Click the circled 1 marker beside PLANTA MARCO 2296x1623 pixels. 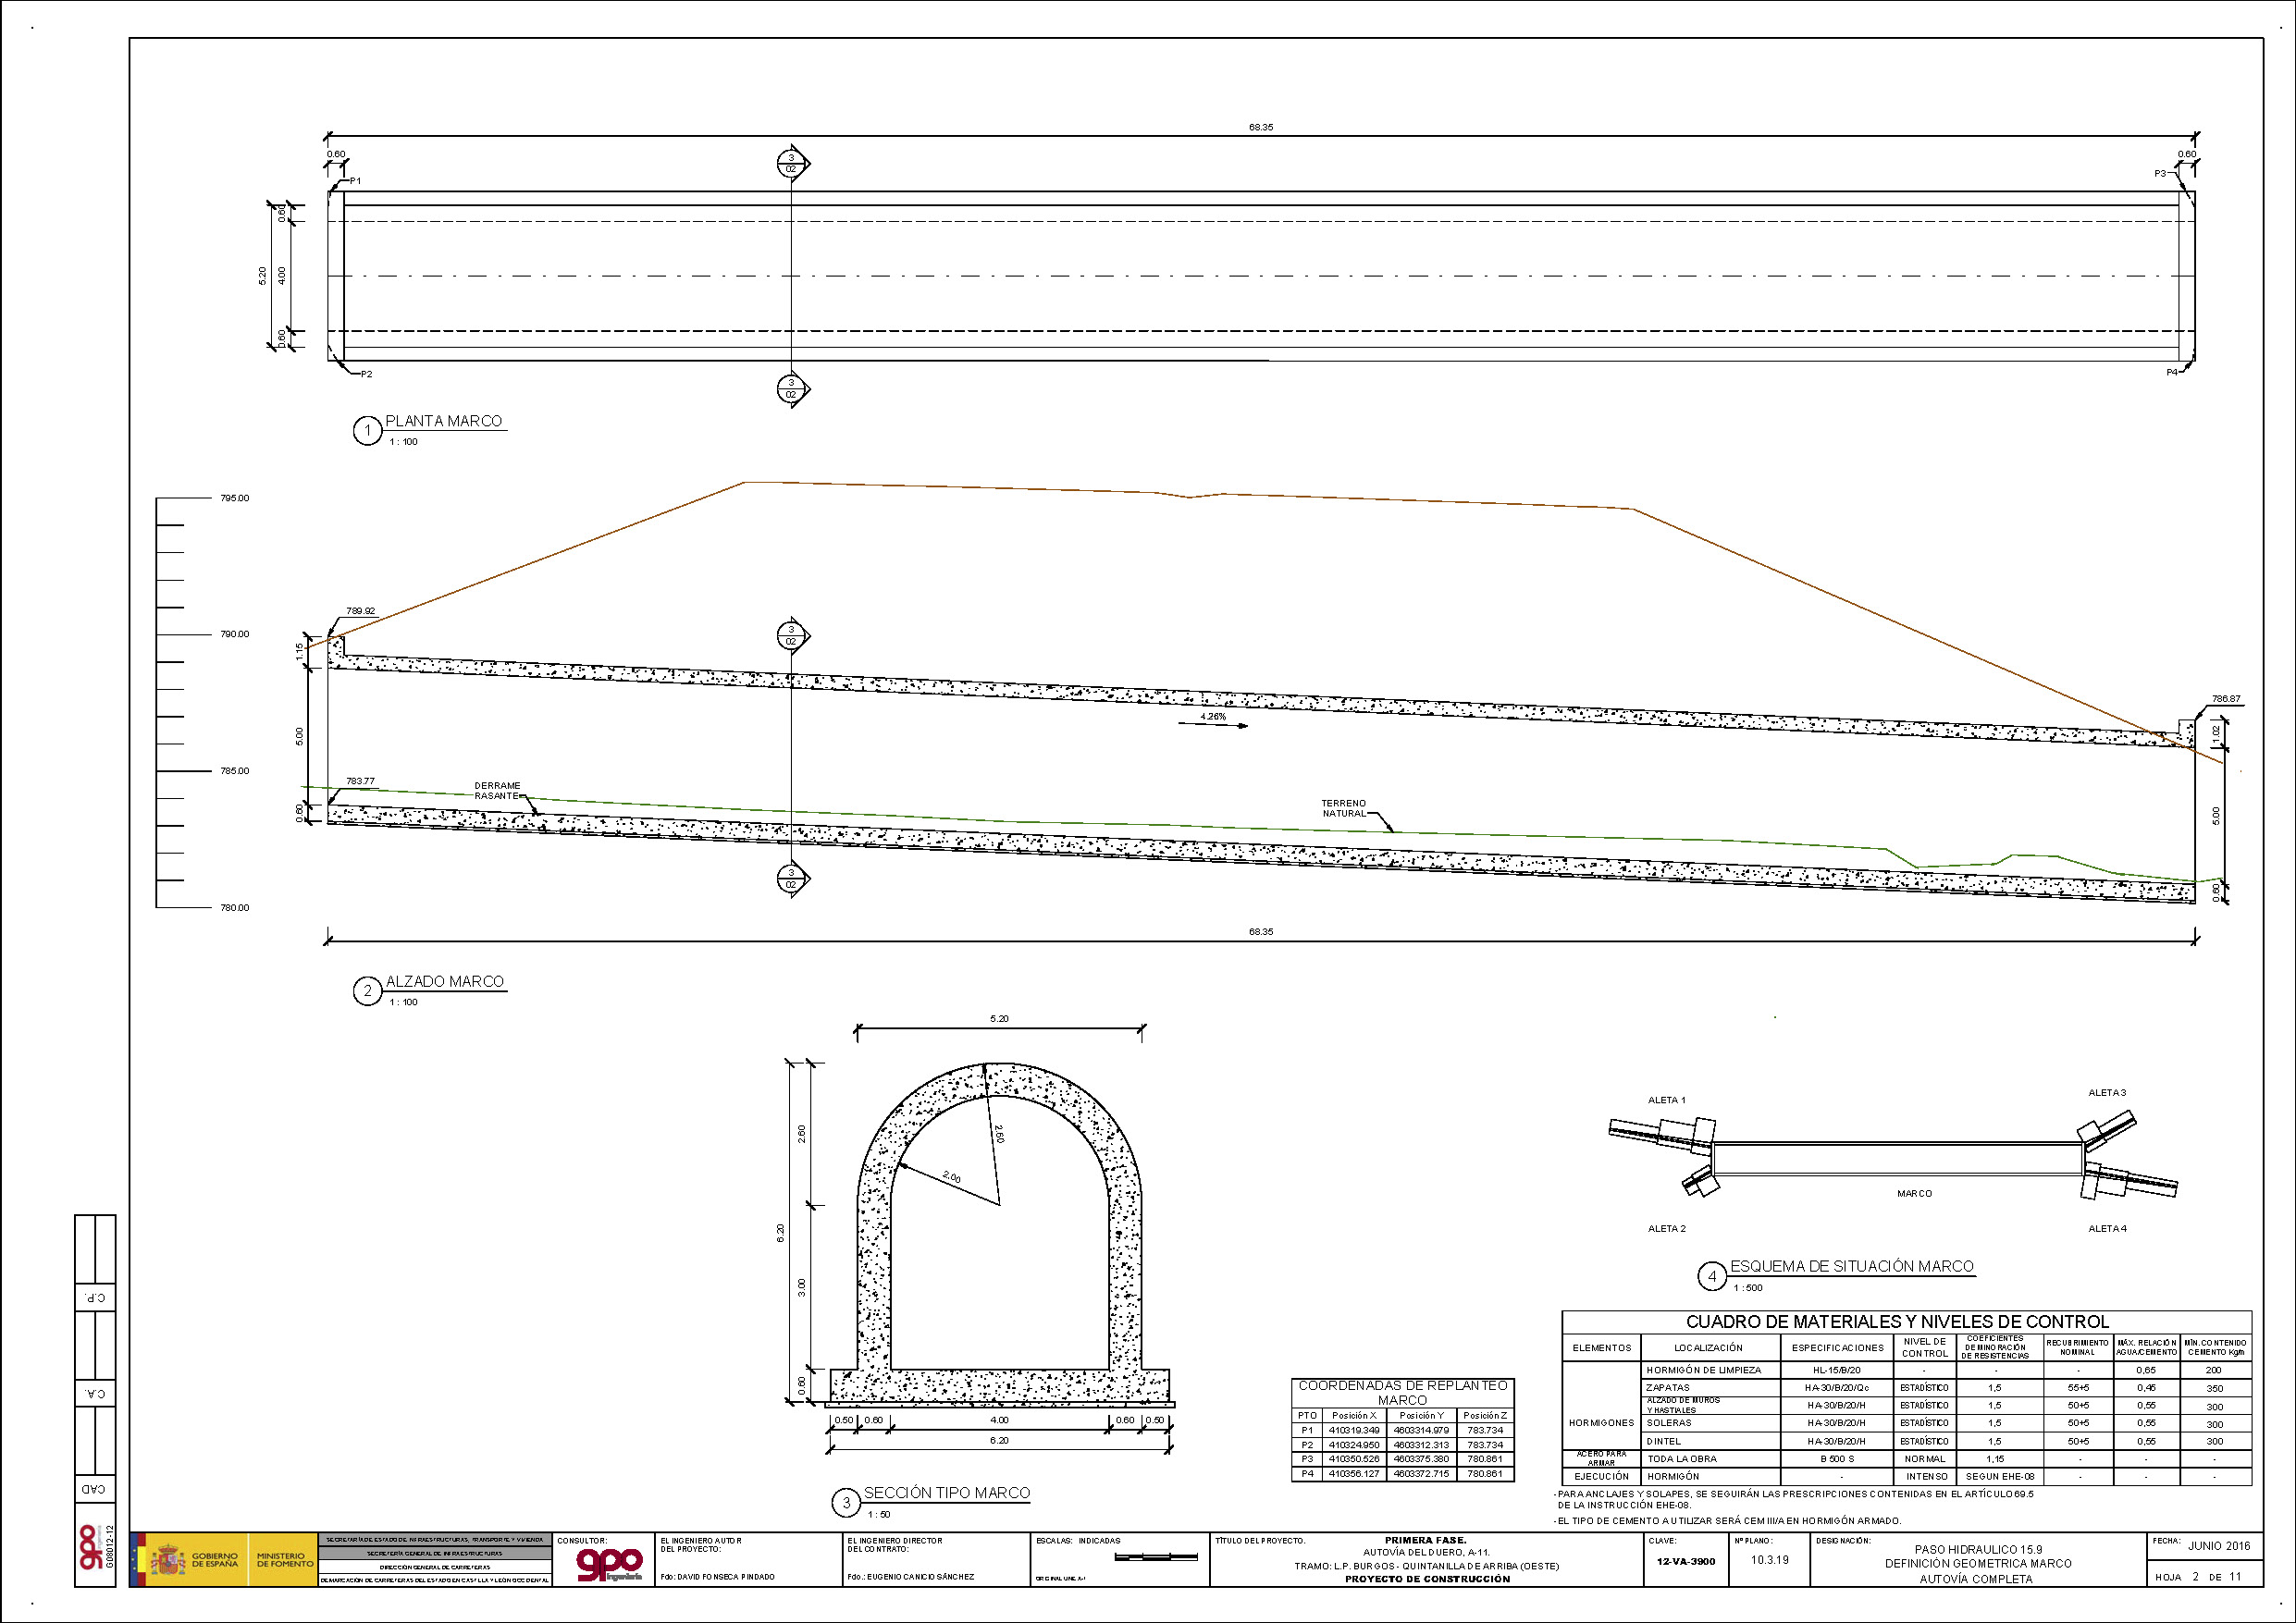point(367,430)
